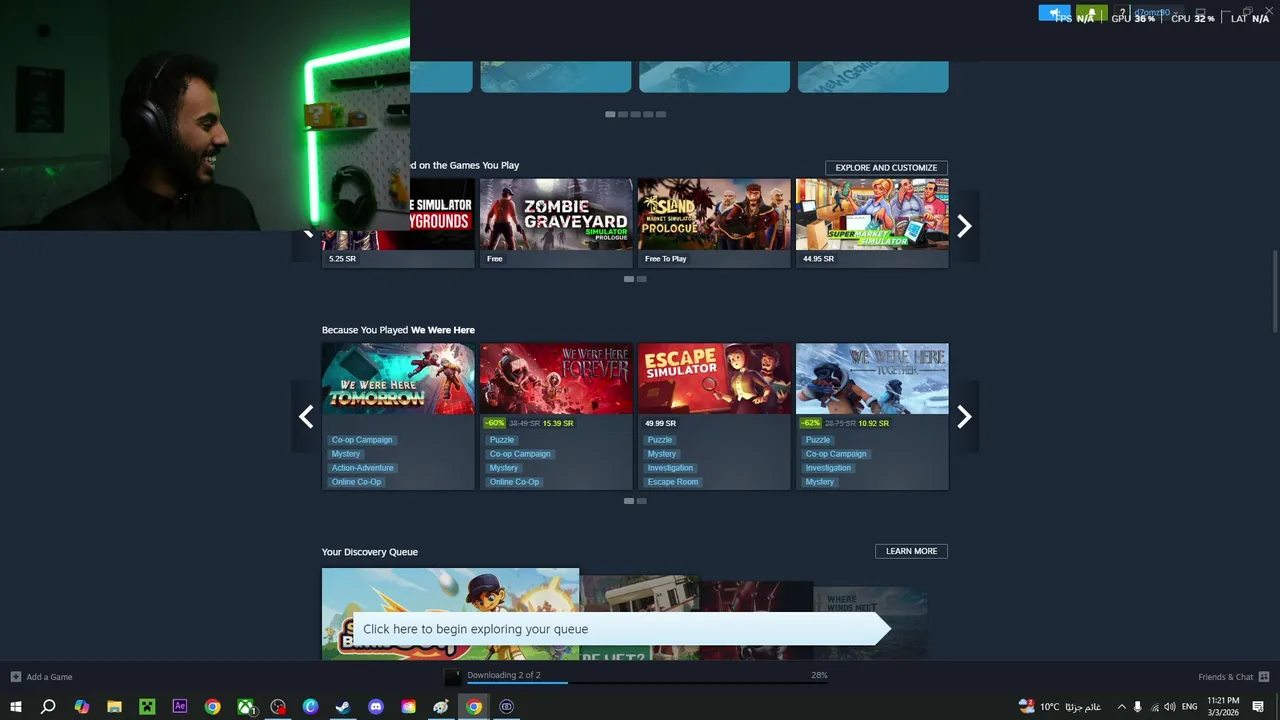Image resolution: width=1280 pixels, height=720 pixels.
Task: Open Zombie Graveyard Simulator Prologue card
Action: pyautogui.click(x=556, y=223)
